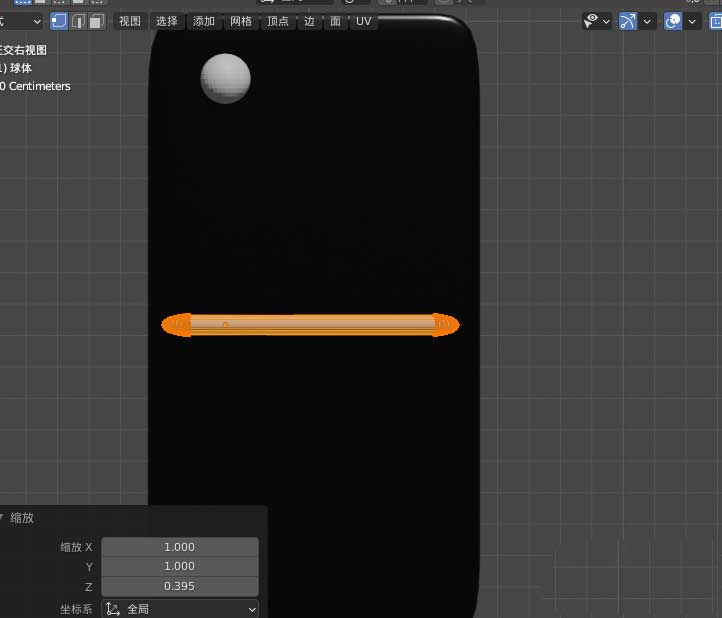Click the orange selected cylinder in viewport
Viewport: 722px width, 618px height.
310,325
